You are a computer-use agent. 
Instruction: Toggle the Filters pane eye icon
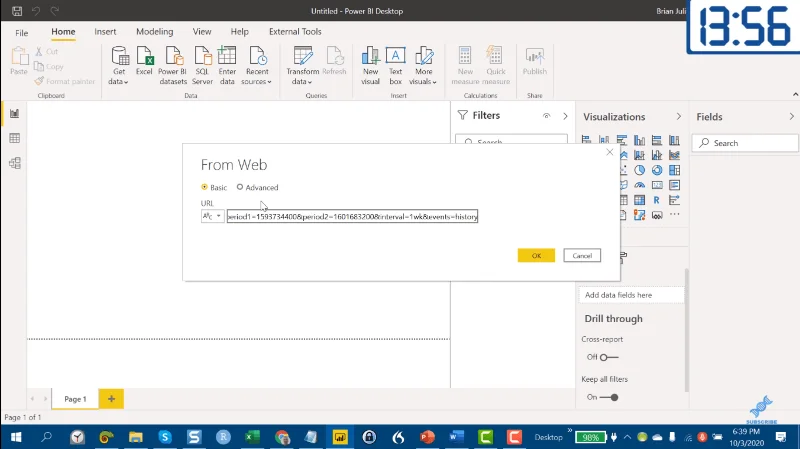[546, 116]
